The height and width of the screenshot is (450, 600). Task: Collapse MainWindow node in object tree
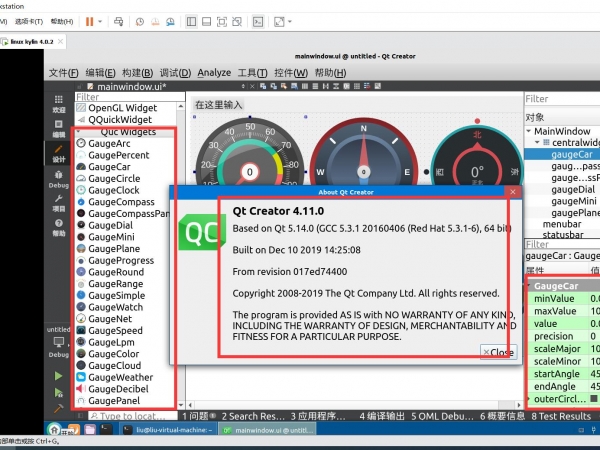click(529, 131)
